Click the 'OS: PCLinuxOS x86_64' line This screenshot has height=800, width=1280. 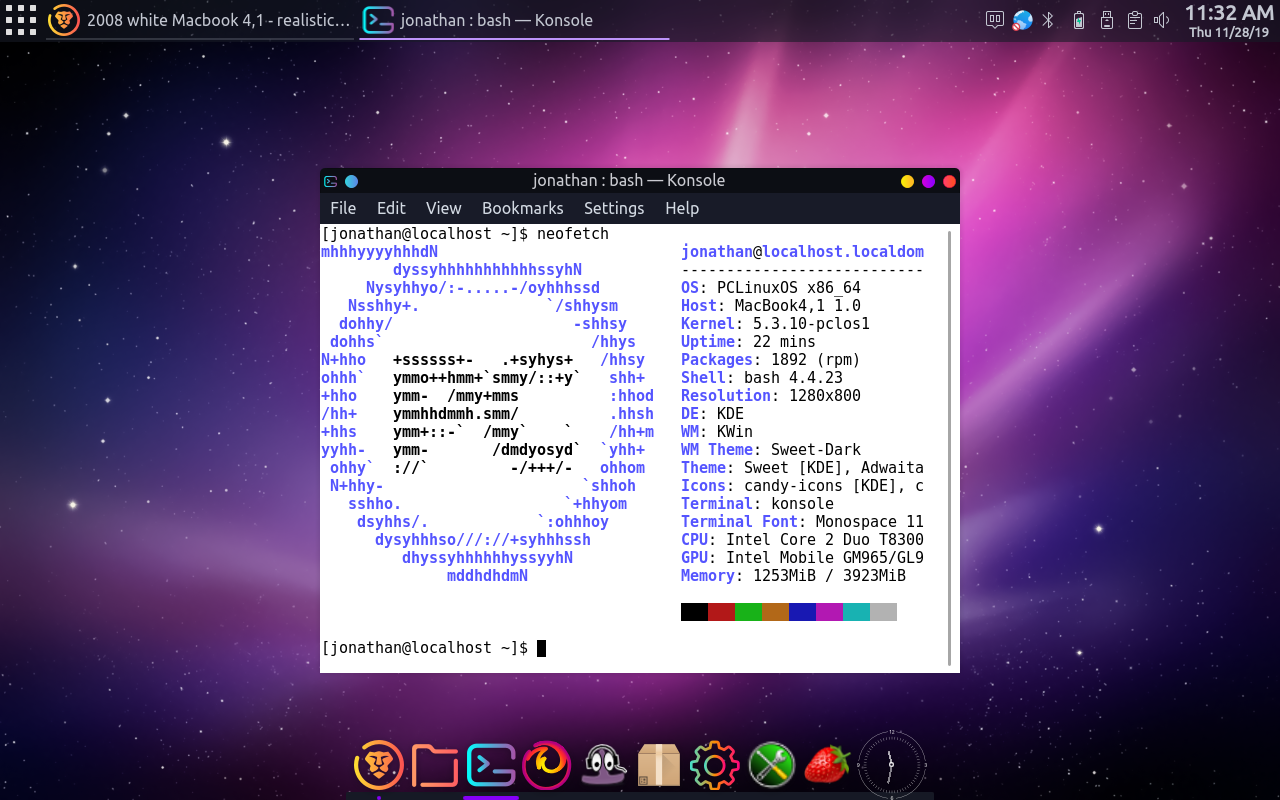coord(771,288)
